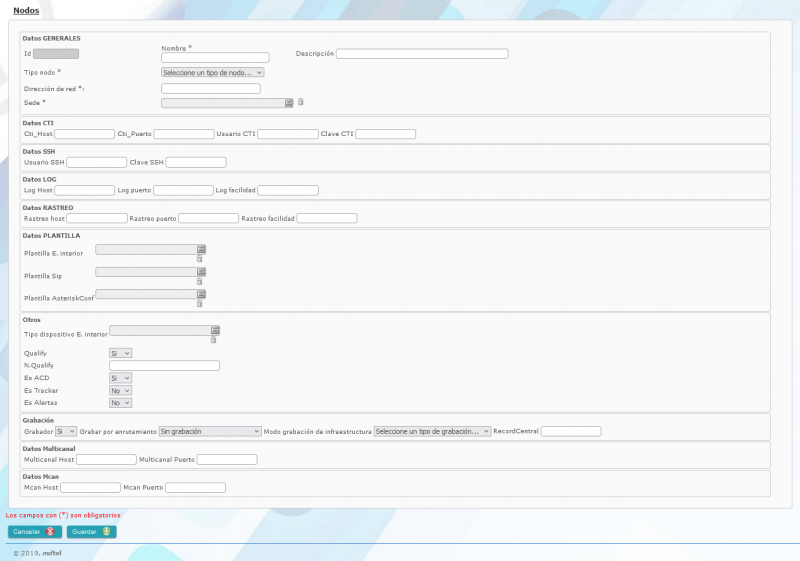Clear Tipo dispositivo E. interior trash icon

click(213, 340)
